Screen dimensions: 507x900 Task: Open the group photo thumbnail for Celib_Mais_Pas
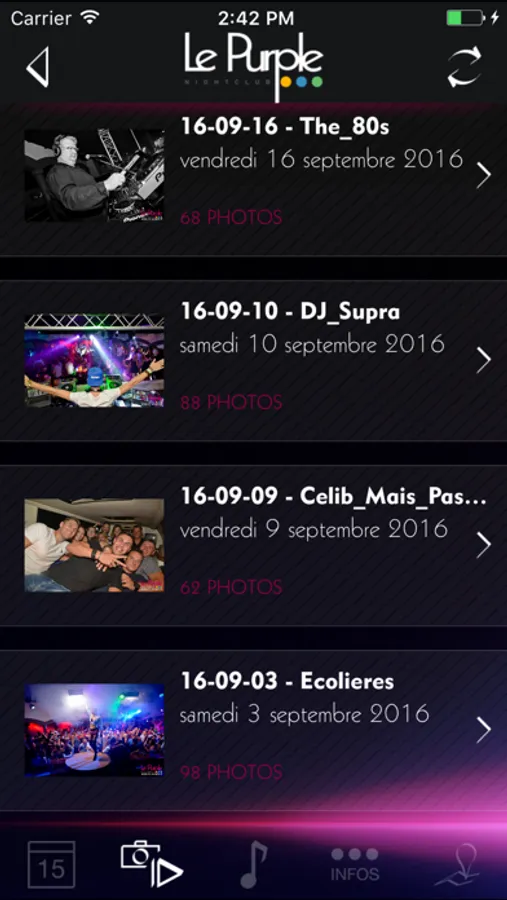pyautogui.click(x=94, y=545)
